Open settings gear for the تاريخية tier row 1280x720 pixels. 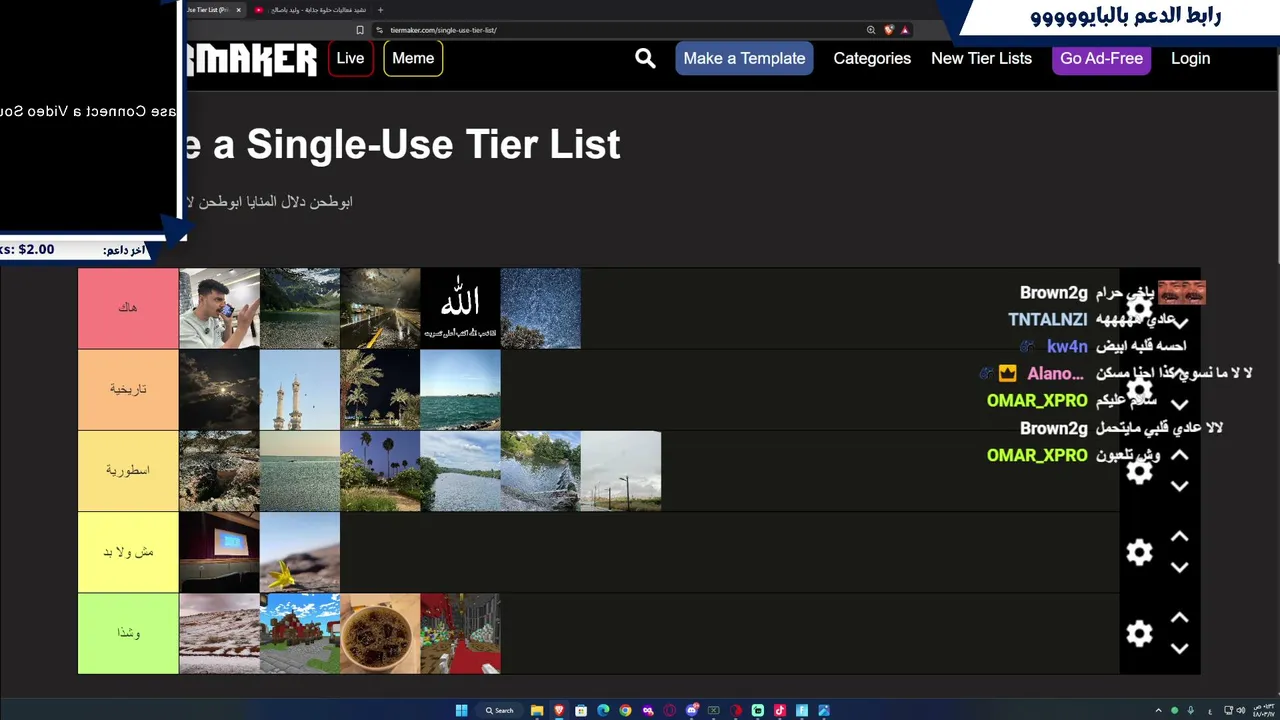[x=1139, y=389]
